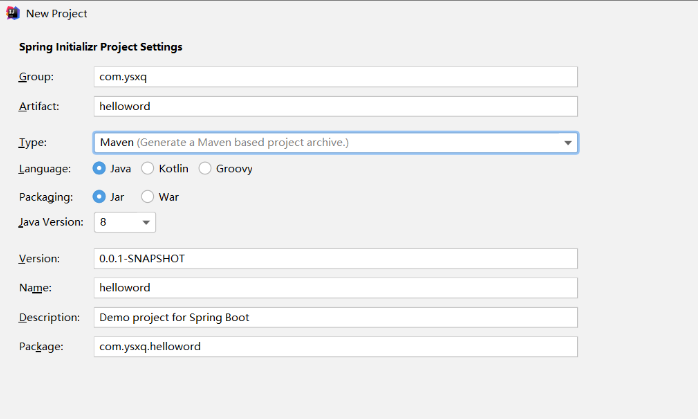Click into the Name input field

335,288
